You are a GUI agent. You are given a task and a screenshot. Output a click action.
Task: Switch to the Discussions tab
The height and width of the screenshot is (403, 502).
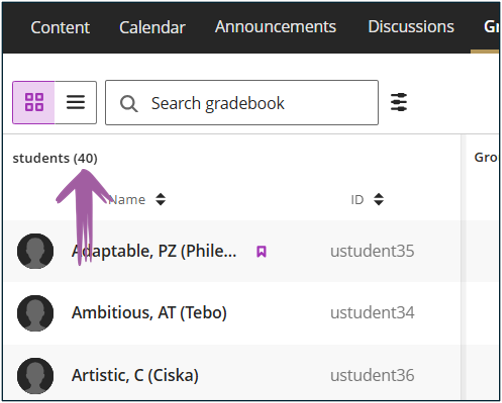point(411,27)
